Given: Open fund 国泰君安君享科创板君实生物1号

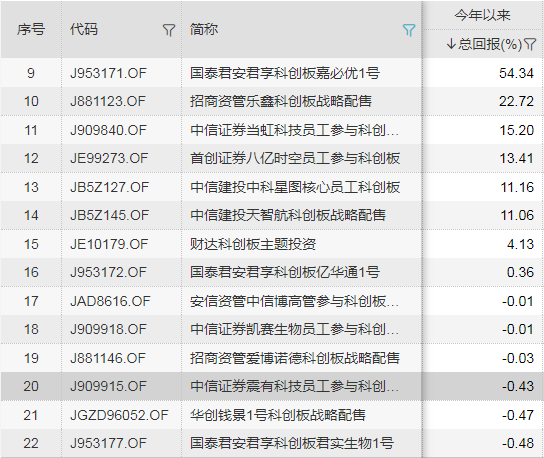Looking at the screenshot, I should tap(292, 443).
